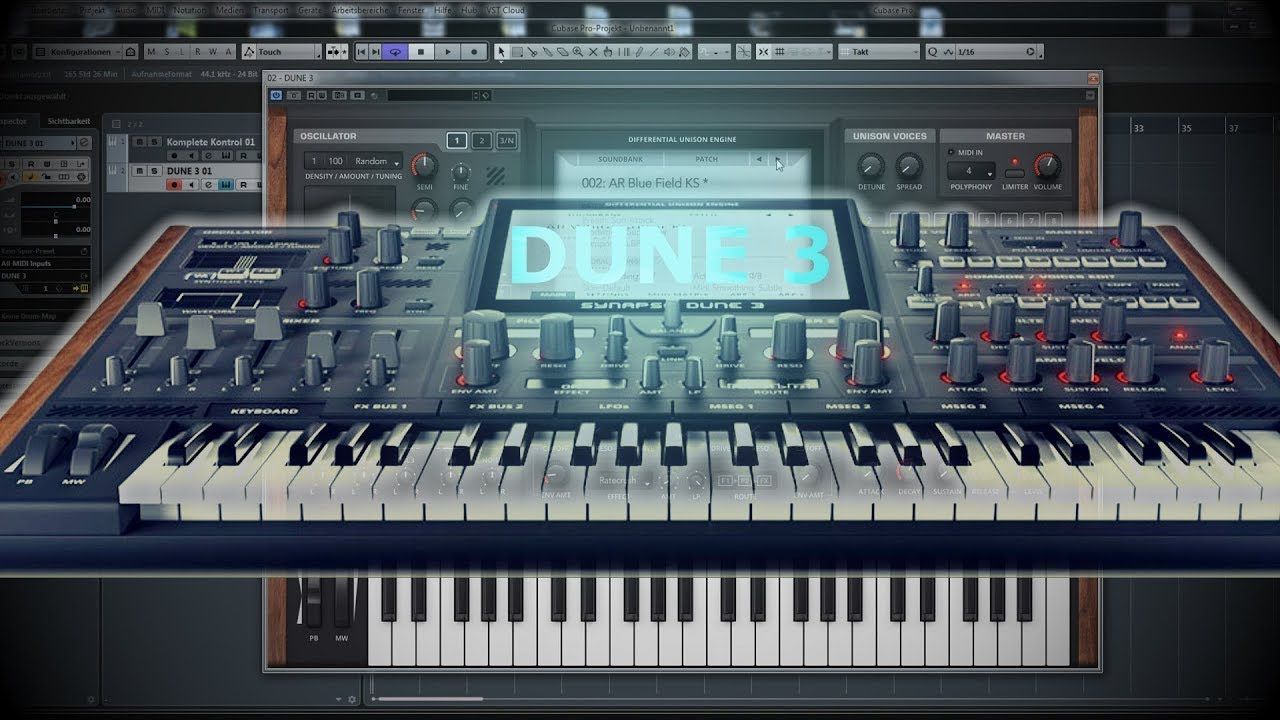The height and width of the screenshot is (720, 1280).
Task: Solo the DUNE 3 01 track
Action: coord(155,171)
